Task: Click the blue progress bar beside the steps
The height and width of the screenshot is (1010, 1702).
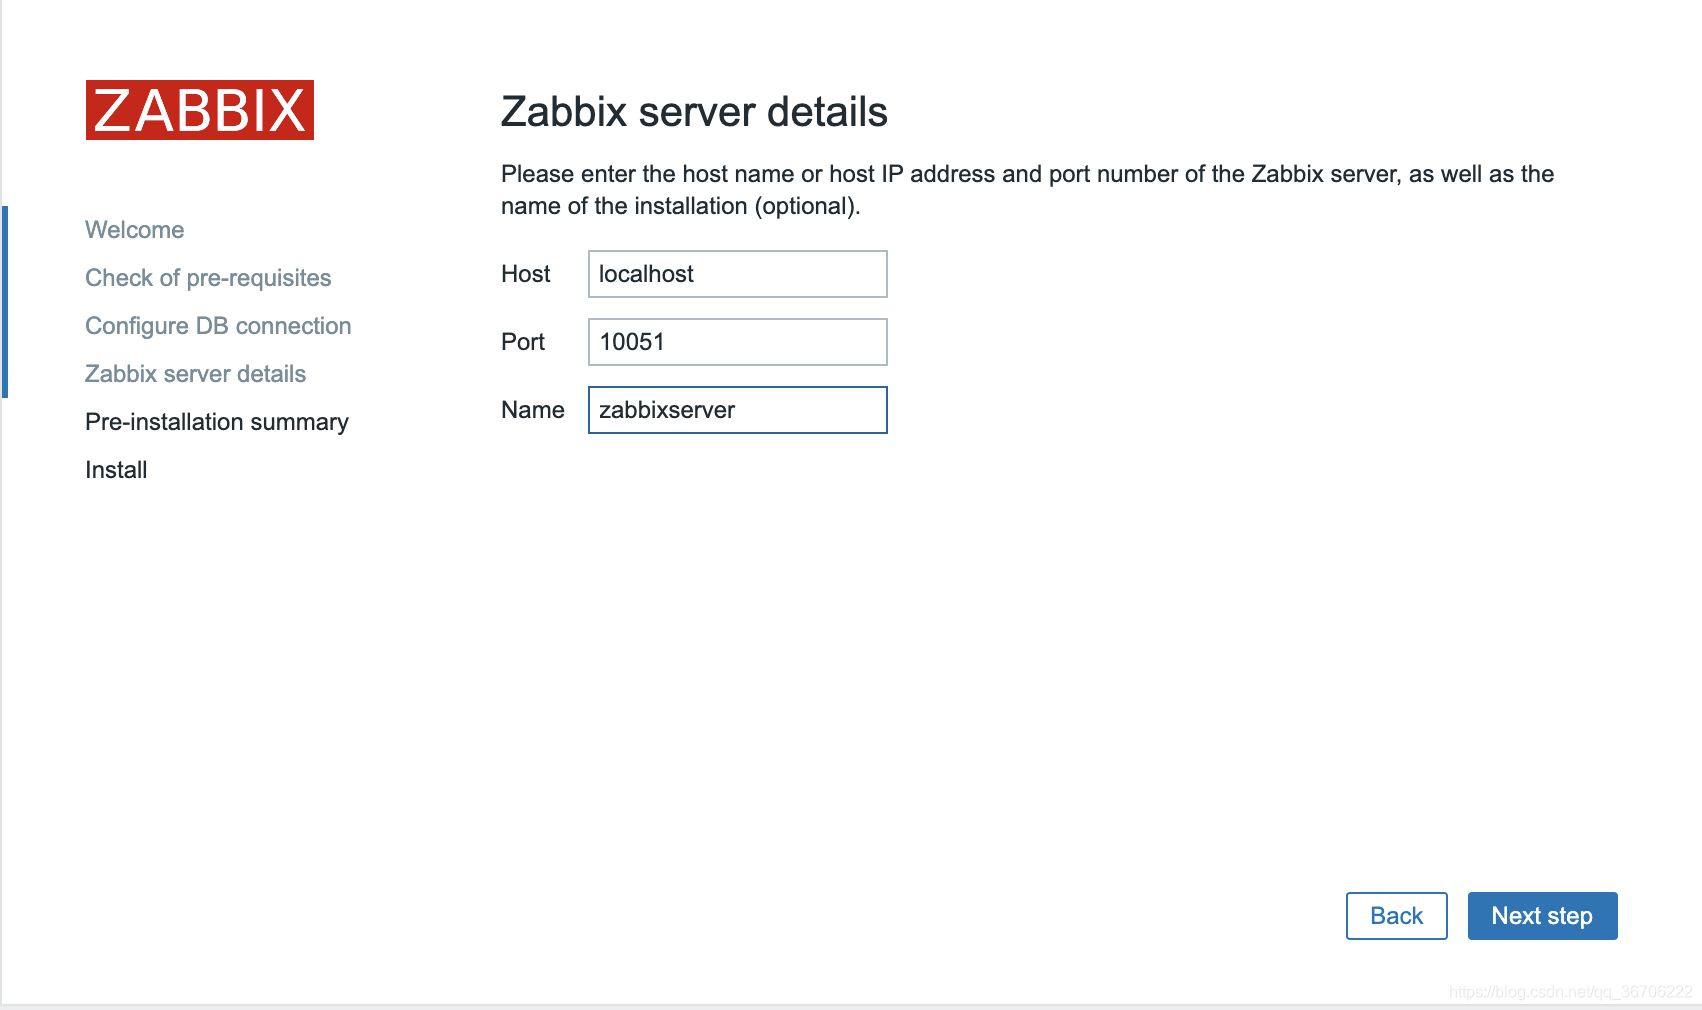Action: coord(5,302)
